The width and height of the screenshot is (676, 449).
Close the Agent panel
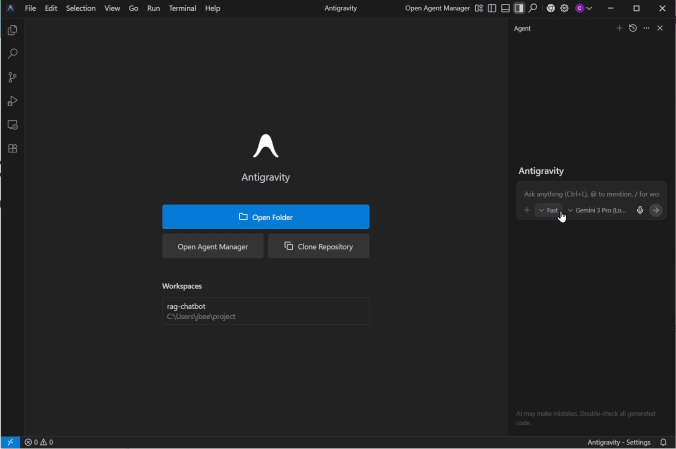tap(660, 28)
